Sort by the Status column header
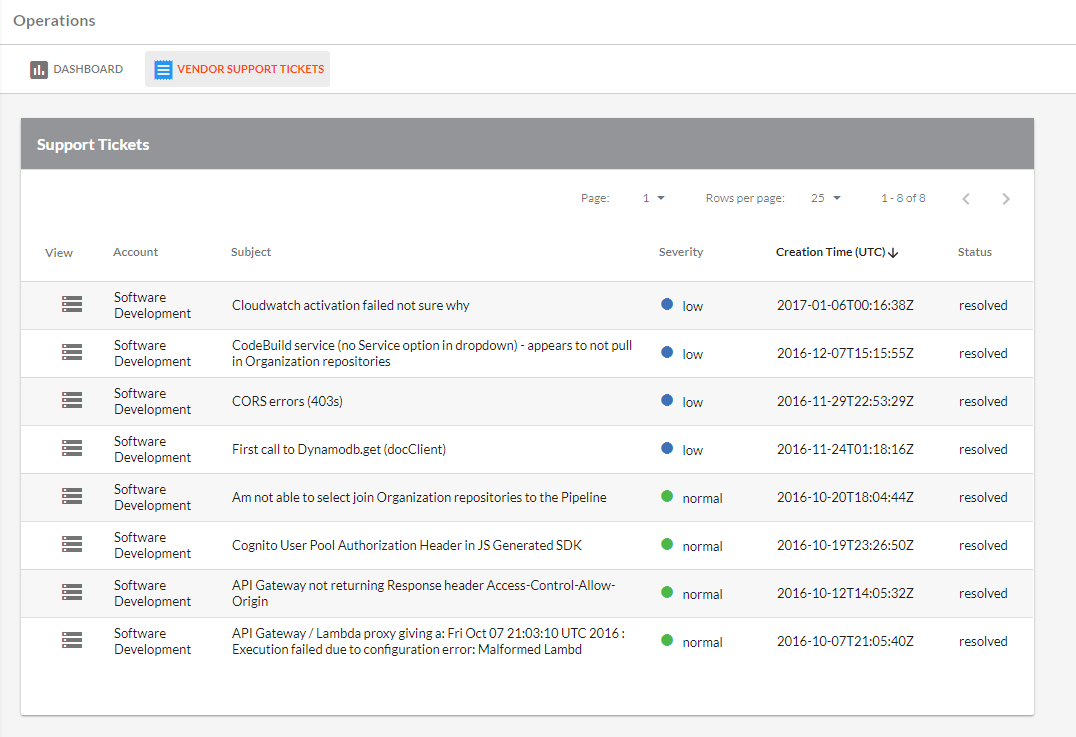The image size is (1076, 737). tap(974, 252)
